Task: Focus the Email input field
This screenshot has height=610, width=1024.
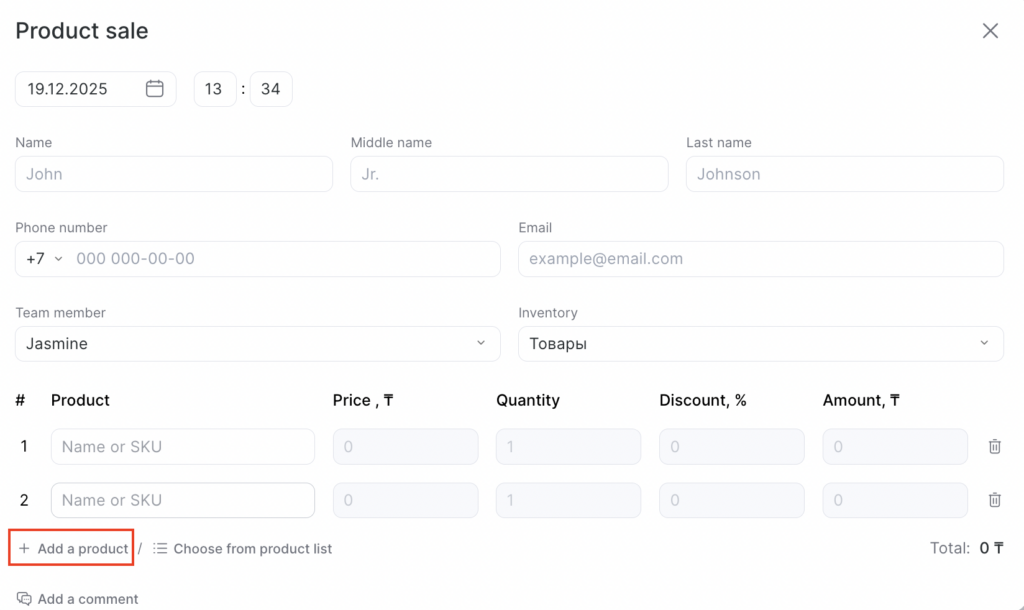Action: click(x=760, y=259)
